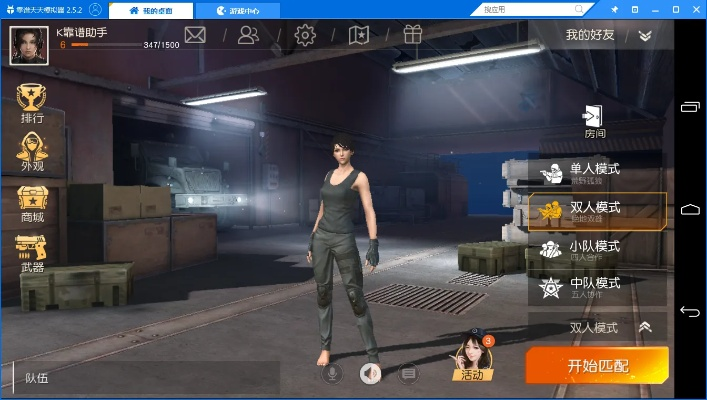Toggle the speaker sound button

point(369,373)
